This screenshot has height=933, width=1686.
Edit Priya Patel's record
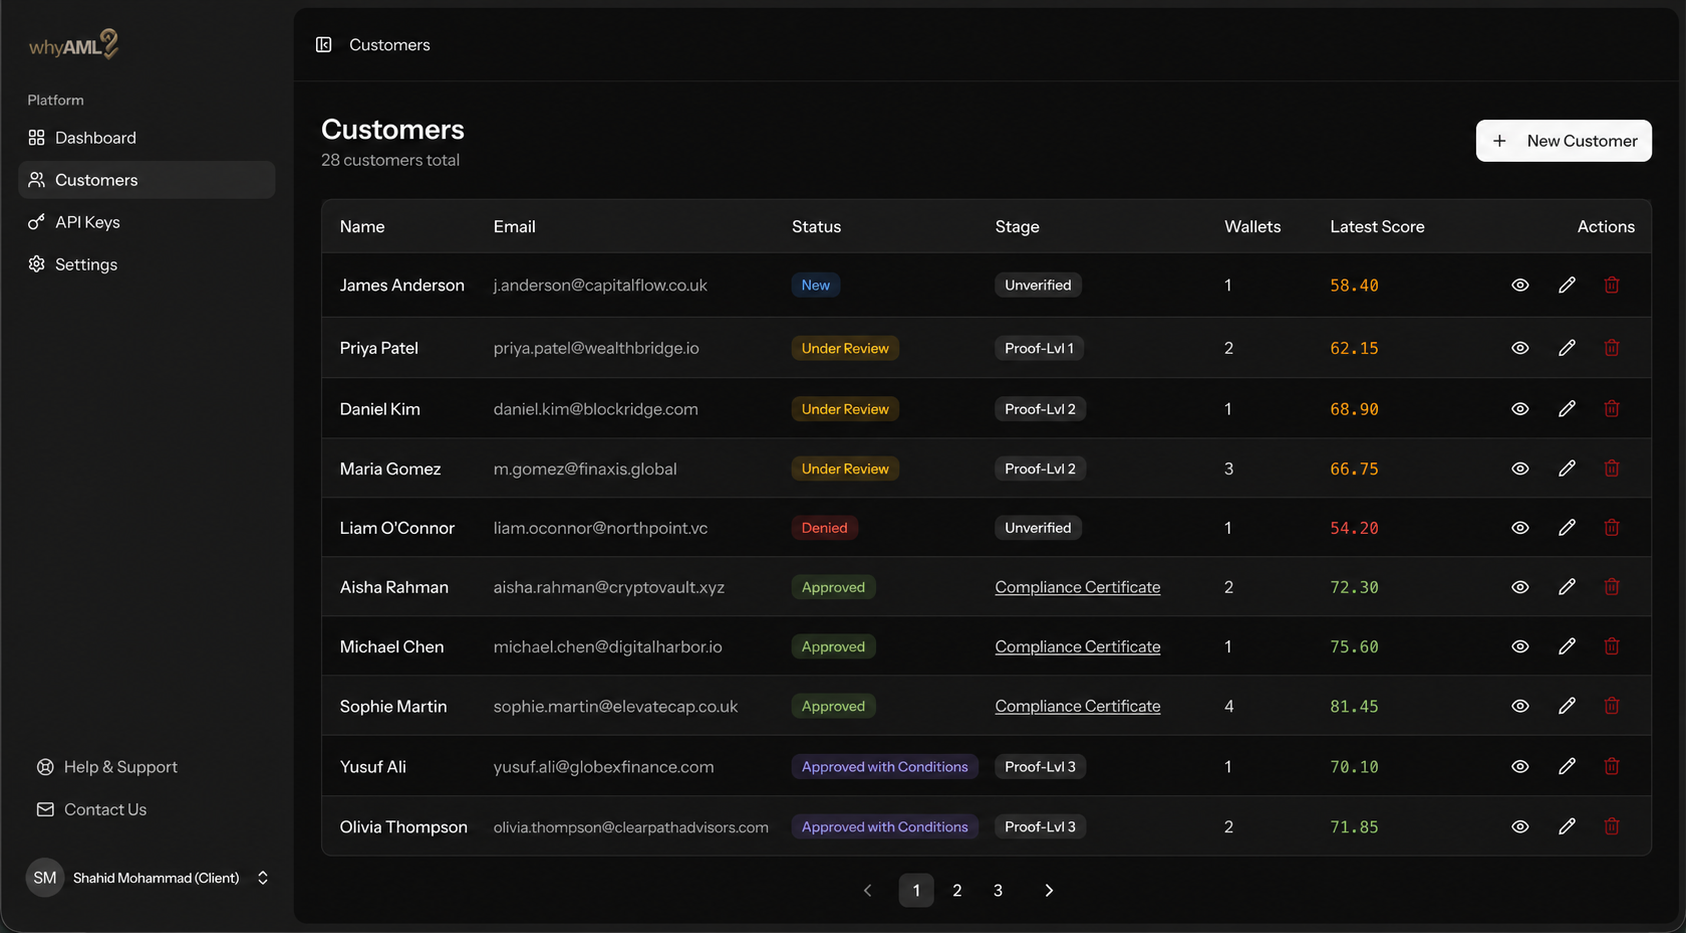coord(1567,348)
